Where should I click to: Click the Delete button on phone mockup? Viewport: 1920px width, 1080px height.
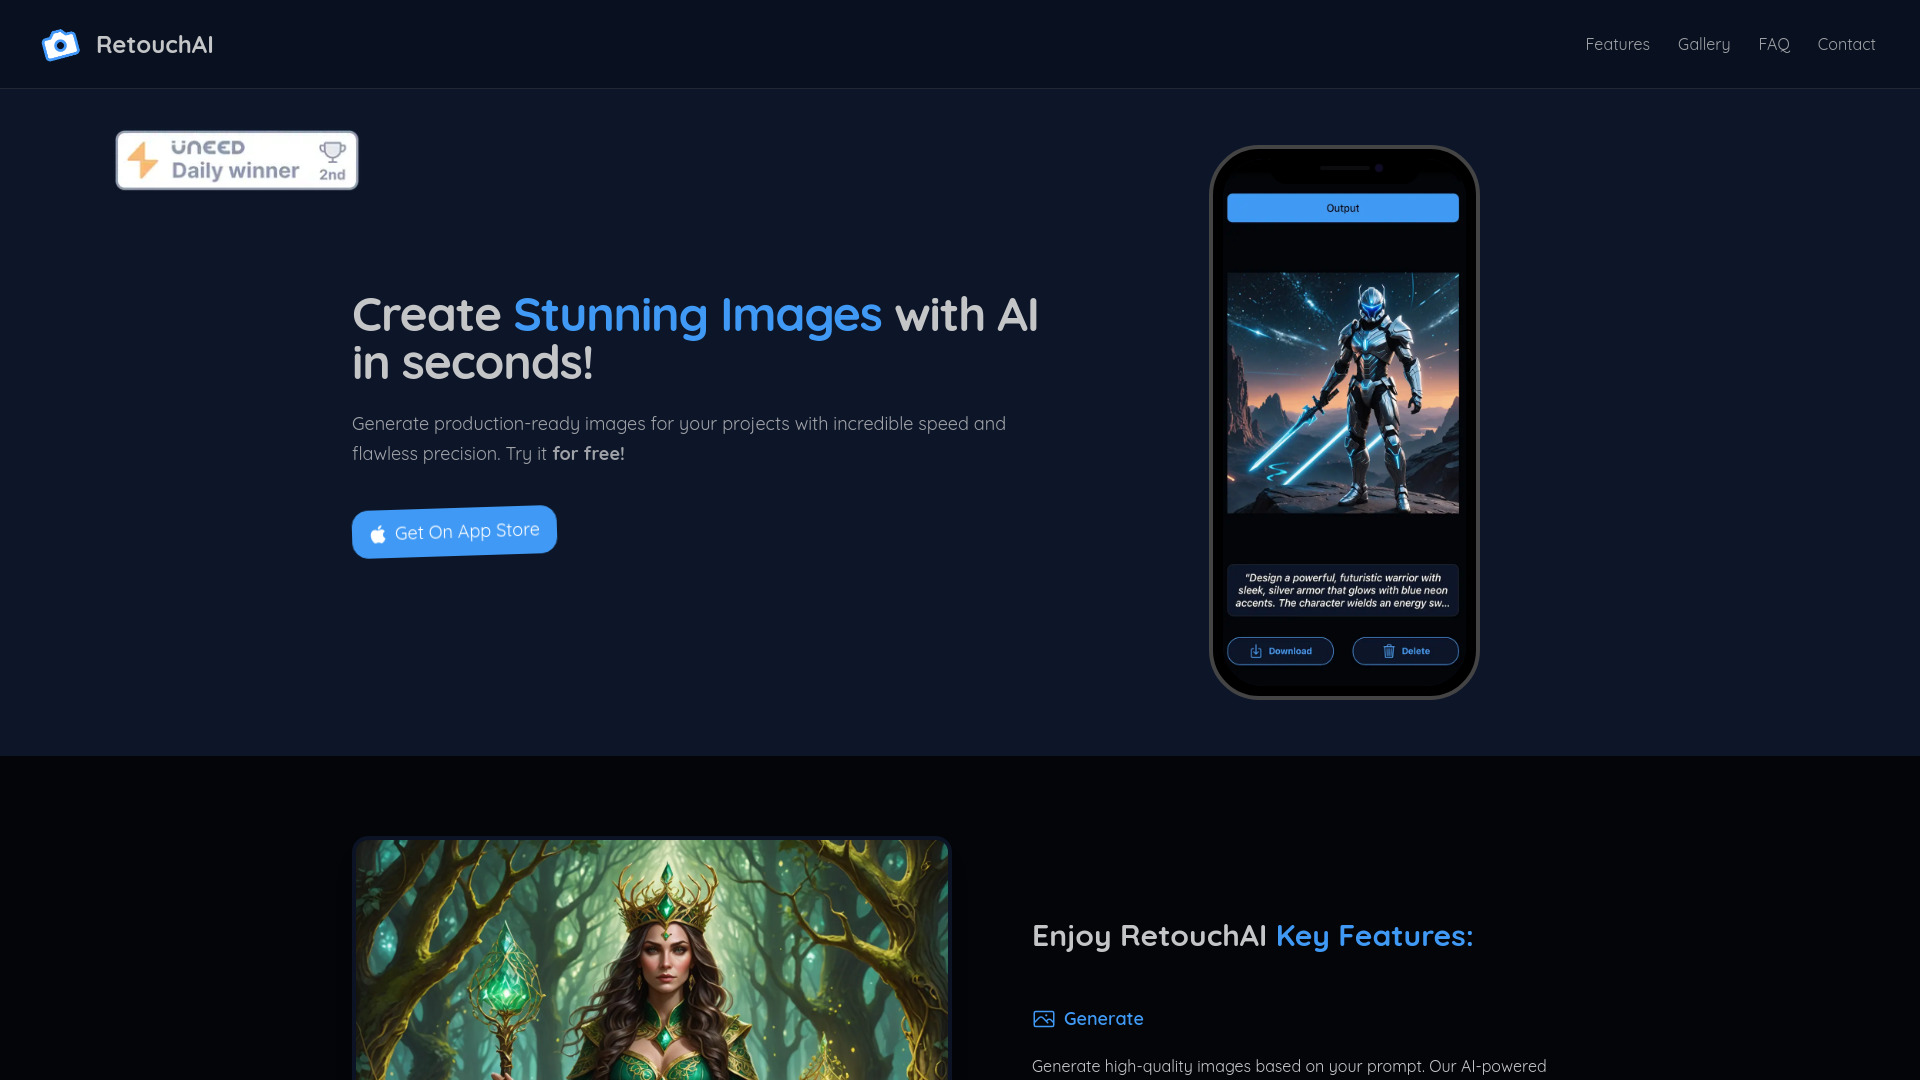tap(1404, 650)
